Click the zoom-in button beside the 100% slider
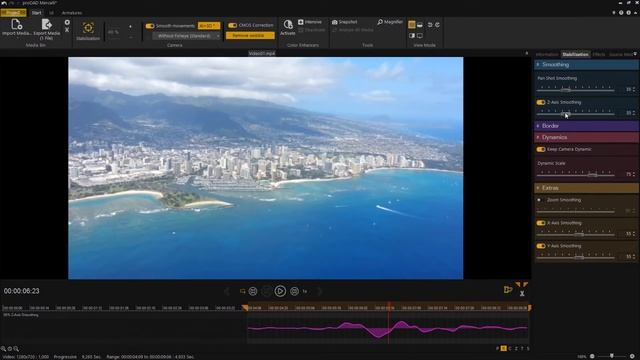Viewport: 640px width, 360px height. coord(632,356)
